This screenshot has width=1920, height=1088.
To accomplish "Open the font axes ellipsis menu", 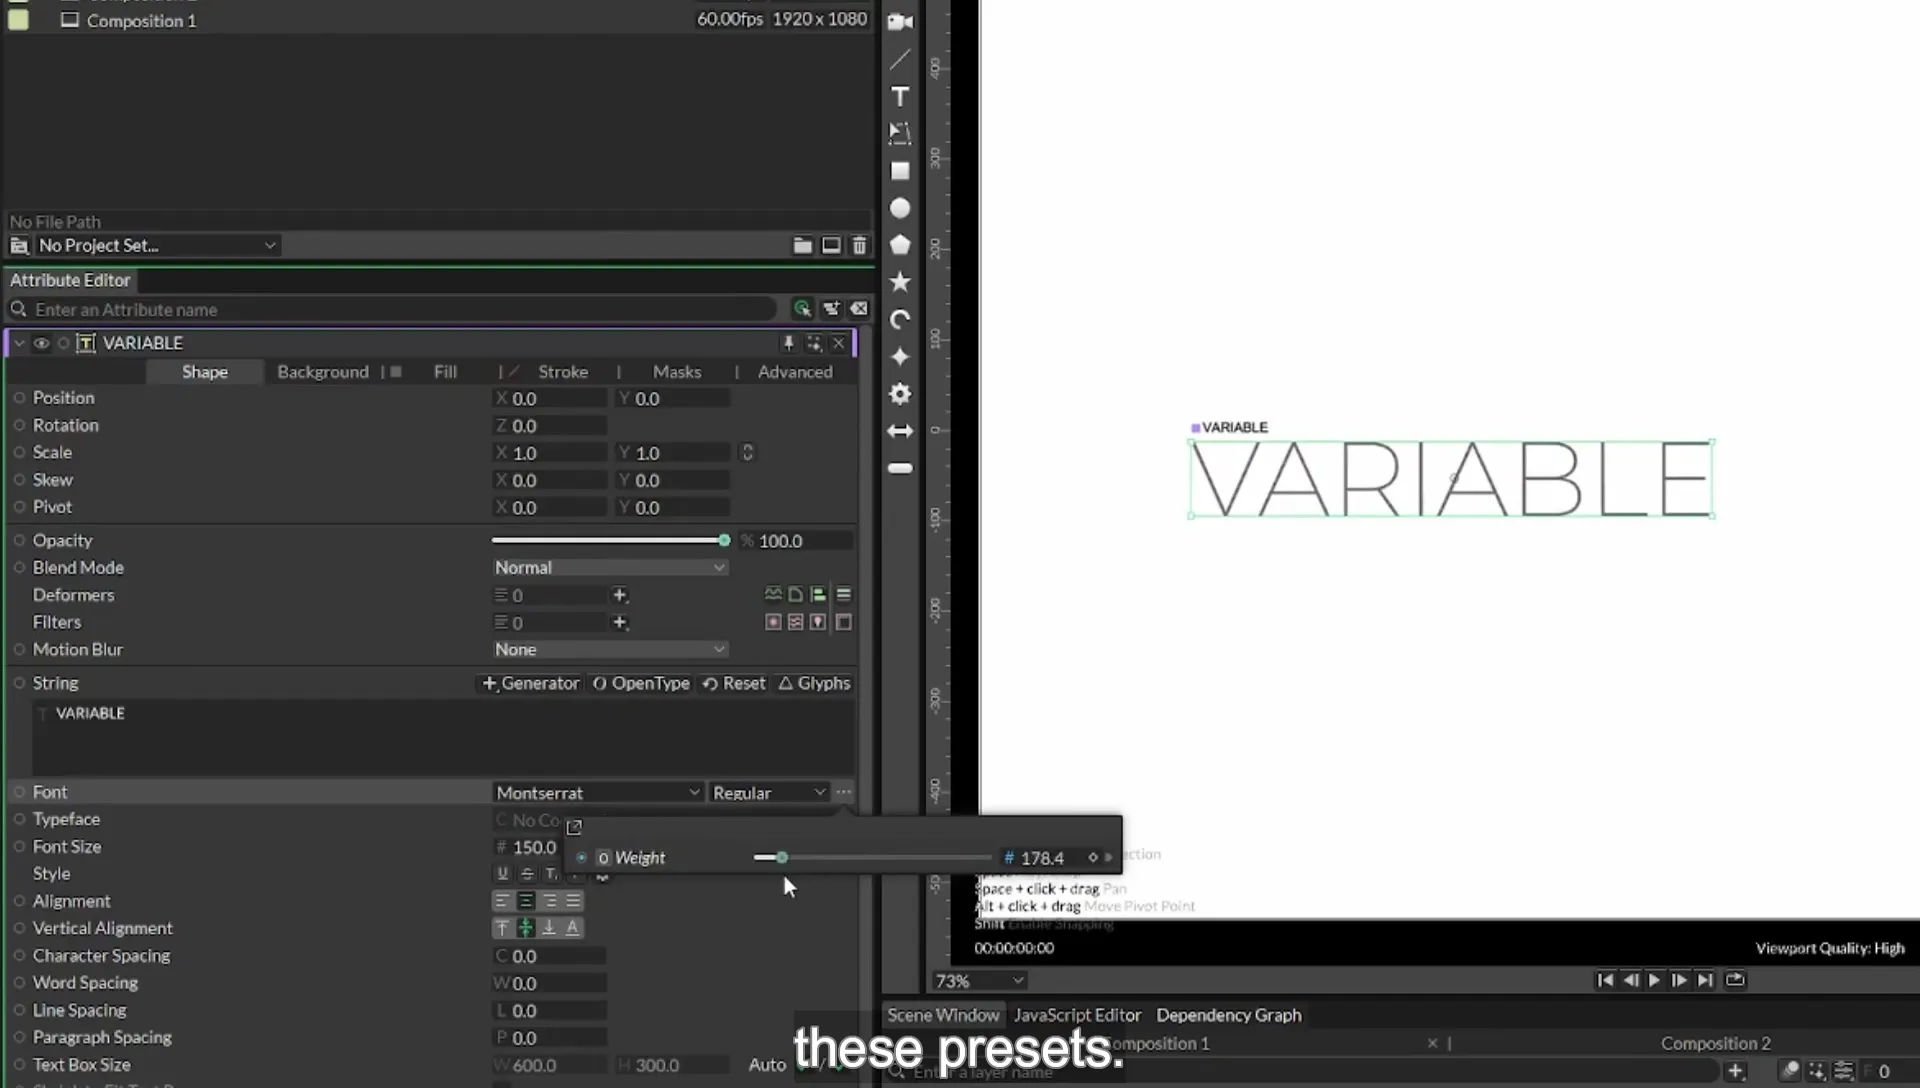I will pos(844,792).
